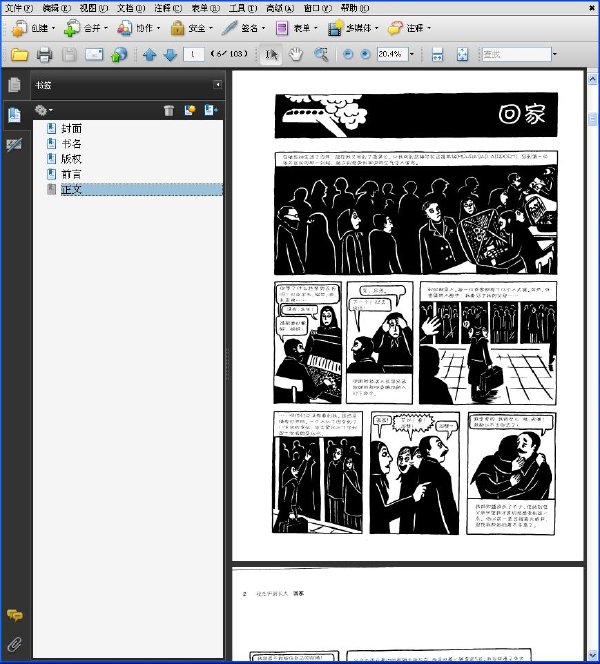
Task: Open the find options dropdown arrow
Action: tap(555, 54)
